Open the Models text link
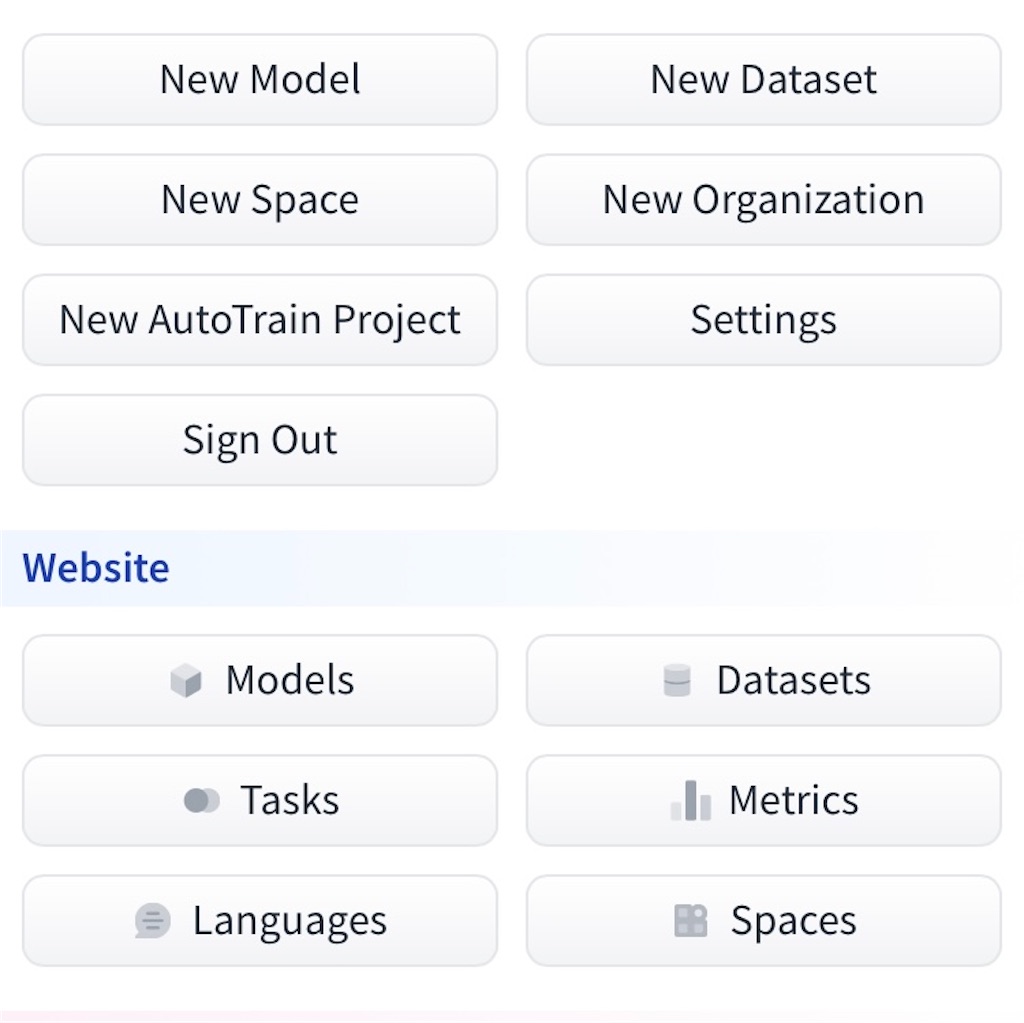This screenshot has height=1023, width=1024. click(x=290, y=681)
